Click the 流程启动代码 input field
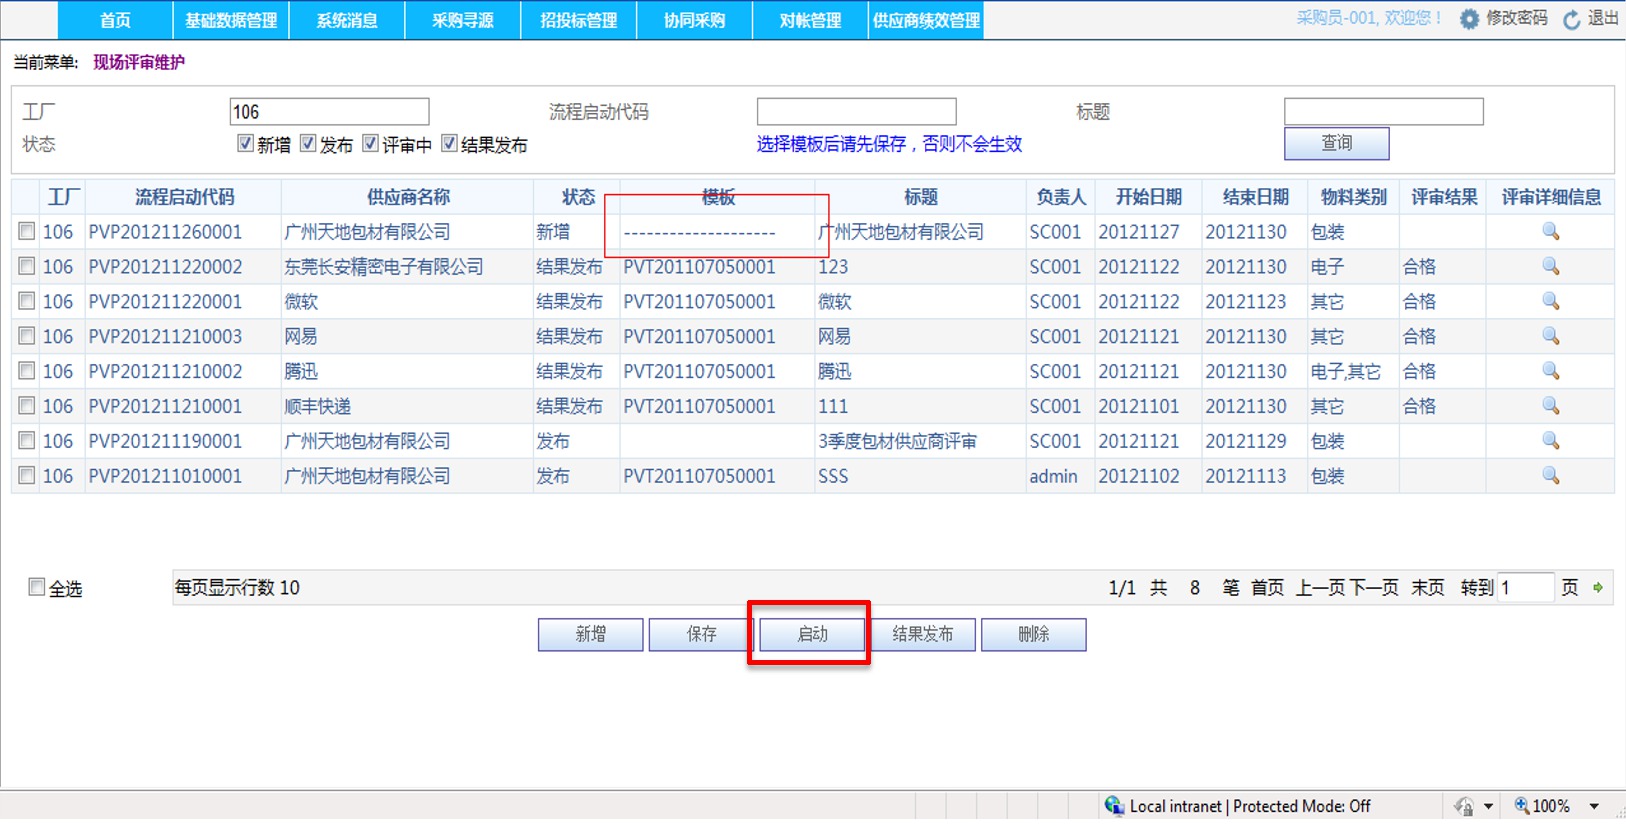 pos(856,111)
